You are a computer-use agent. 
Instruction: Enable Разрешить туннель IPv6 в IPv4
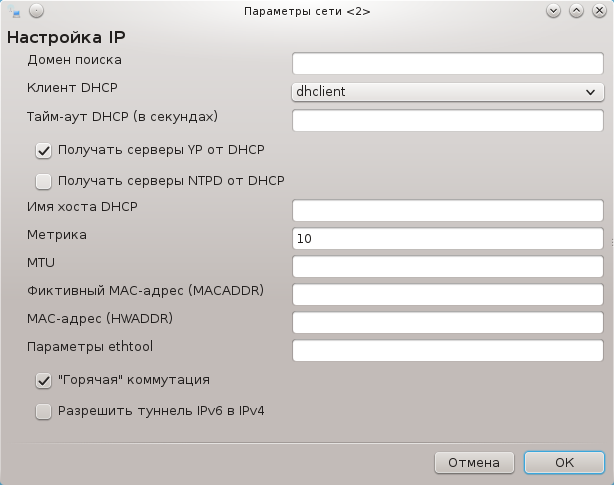point(43,412)
